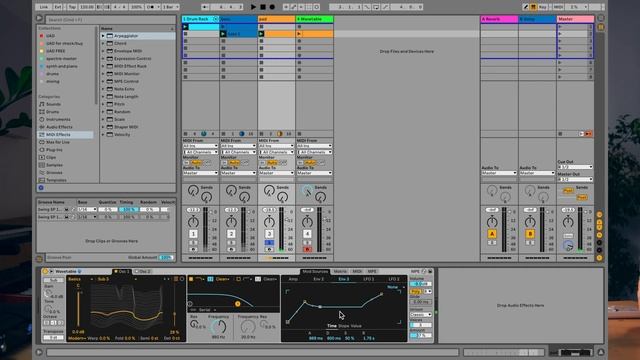Select the Sounds category icon

(42, 104)
